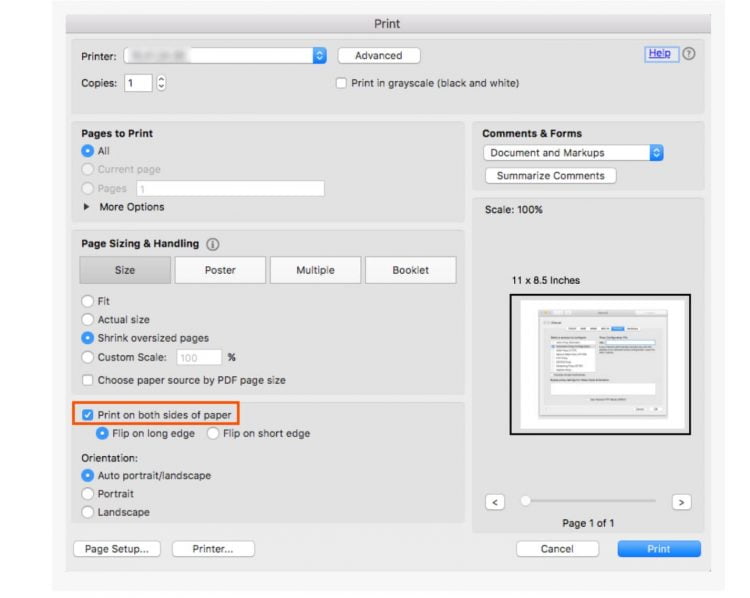Click Summarize Comments button

click(551, 176)
